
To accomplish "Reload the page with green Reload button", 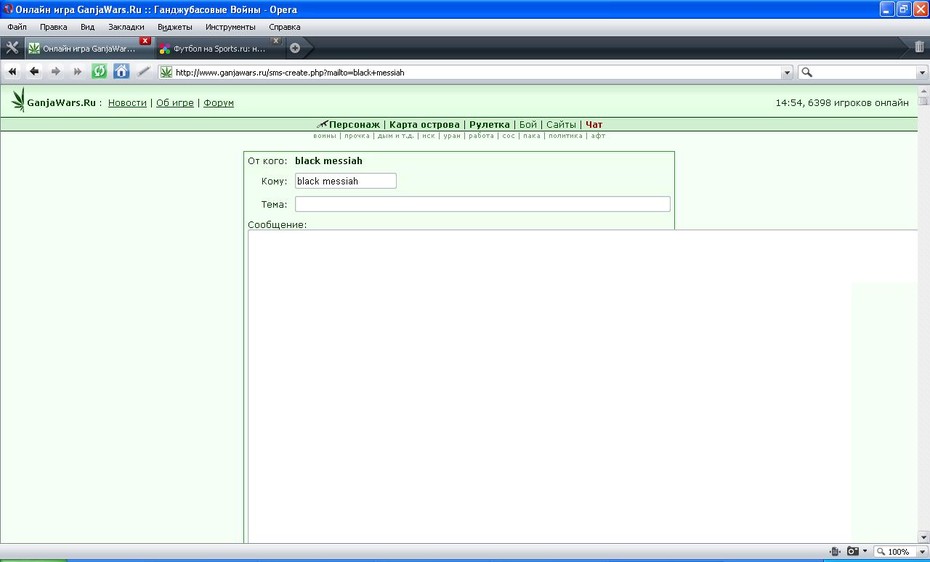I will (99, 72).
